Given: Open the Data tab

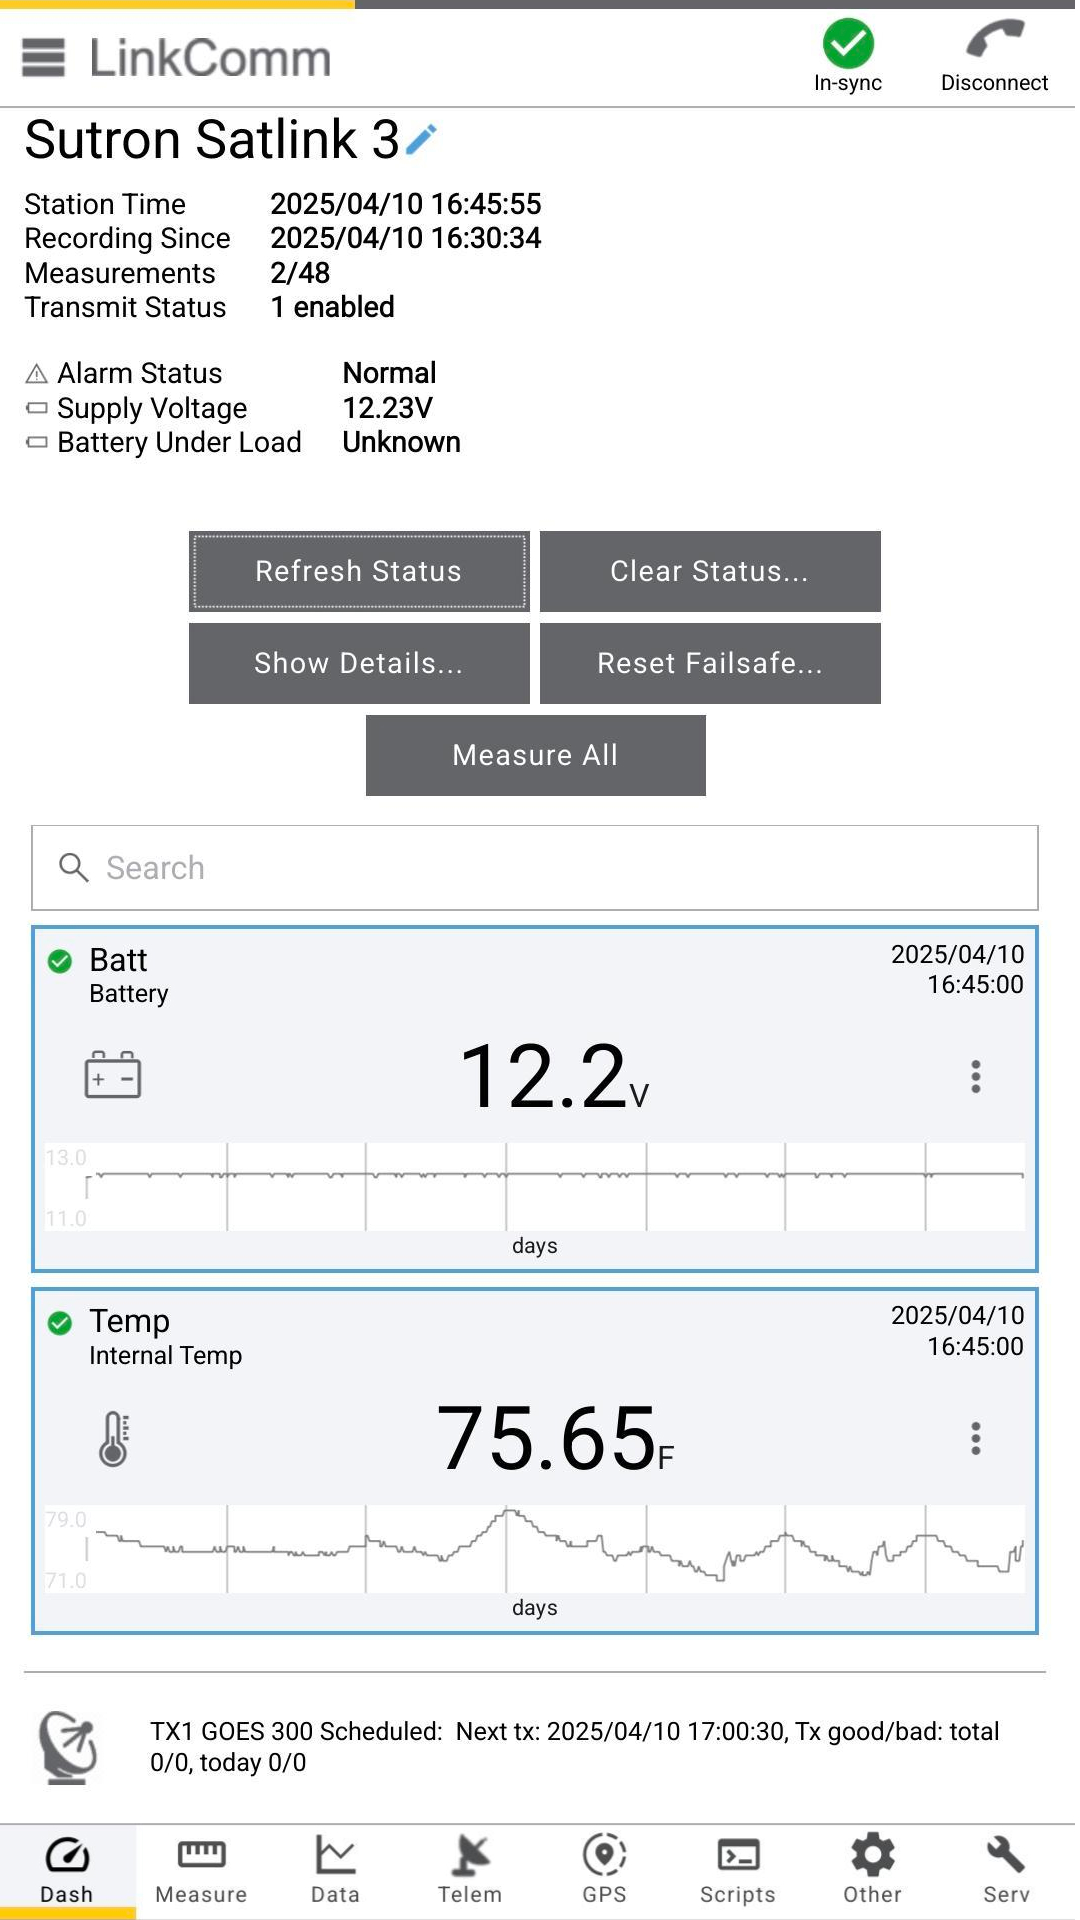Looking at the screenshot, I should click(x=335, y=1870).
